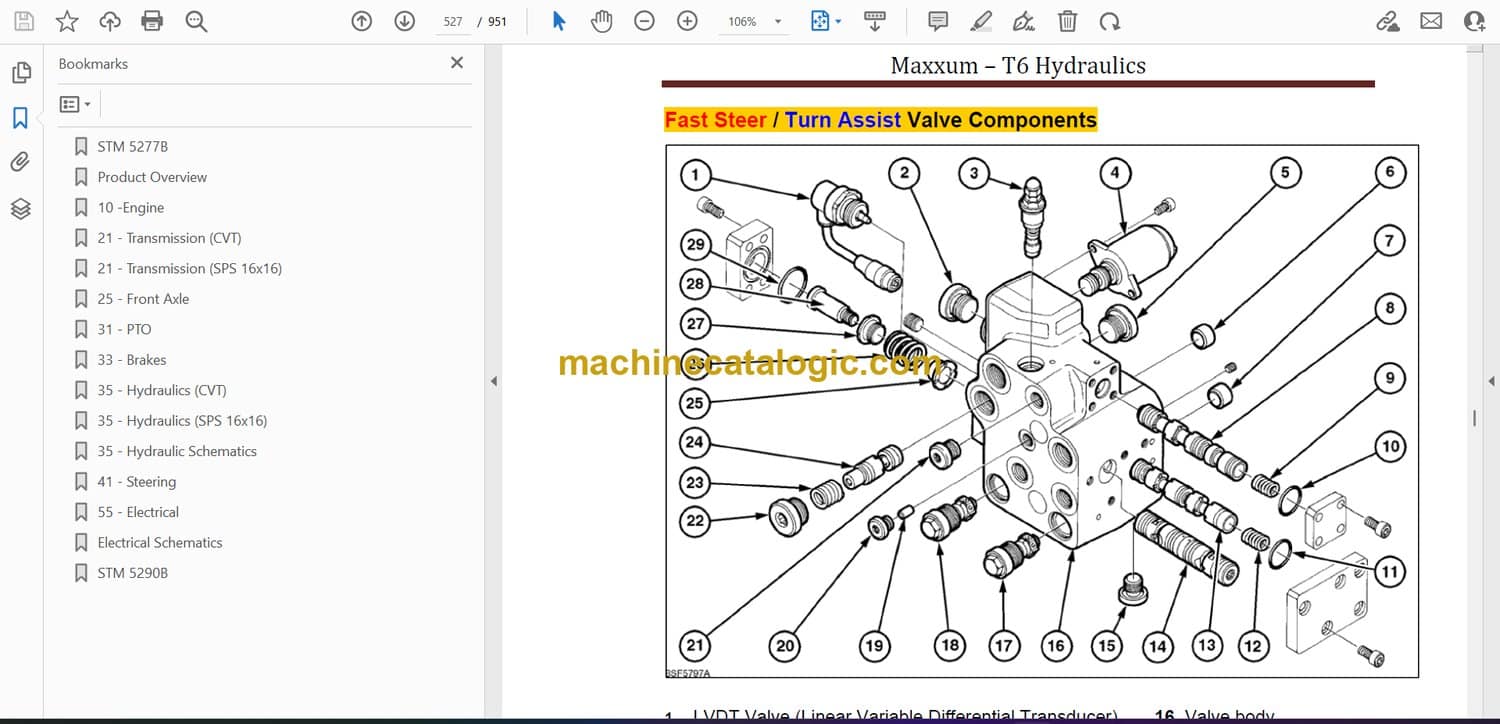Open the 35 - Hydraulic Schematics bookmark
The height and width of the screenshot is (724, 1500).
[x=177, y=451]
